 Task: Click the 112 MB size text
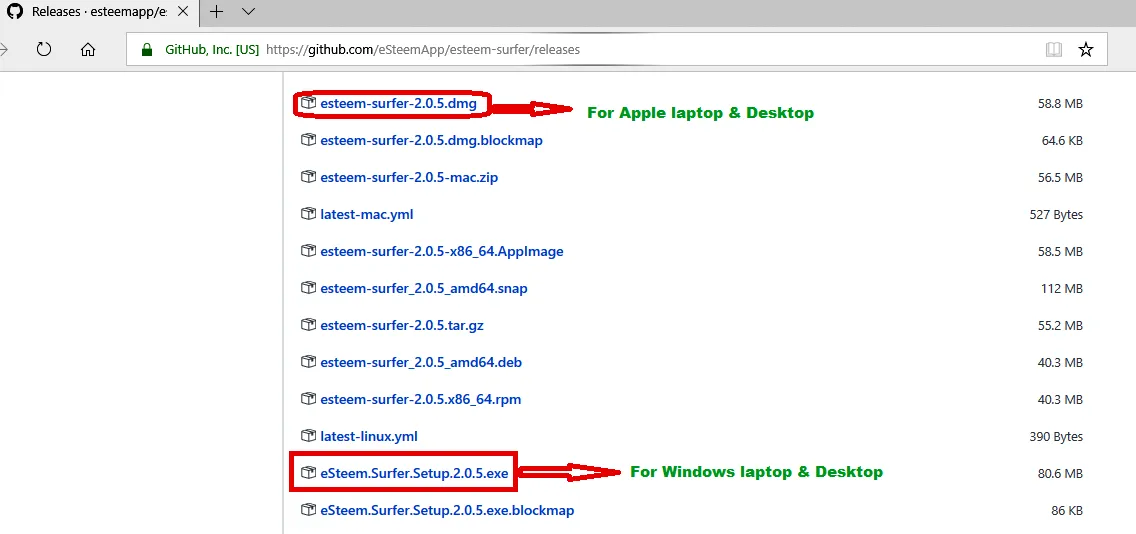pyautogui.click(x=1062, y=288)
